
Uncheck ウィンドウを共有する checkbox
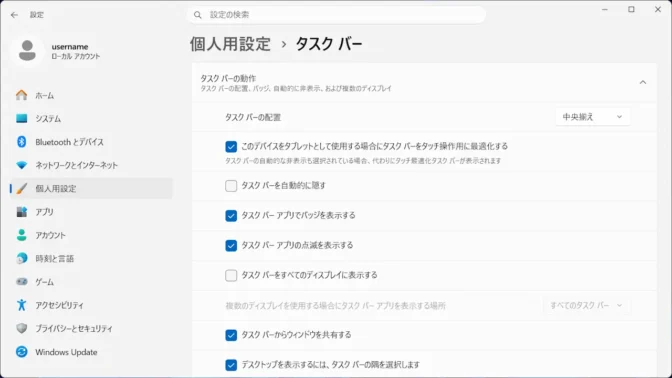point(231,335)
